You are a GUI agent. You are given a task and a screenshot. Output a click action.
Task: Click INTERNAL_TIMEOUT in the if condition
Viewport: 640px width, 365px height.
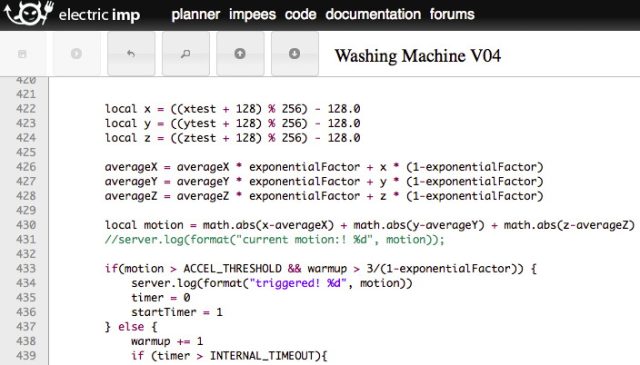(262, 356)
